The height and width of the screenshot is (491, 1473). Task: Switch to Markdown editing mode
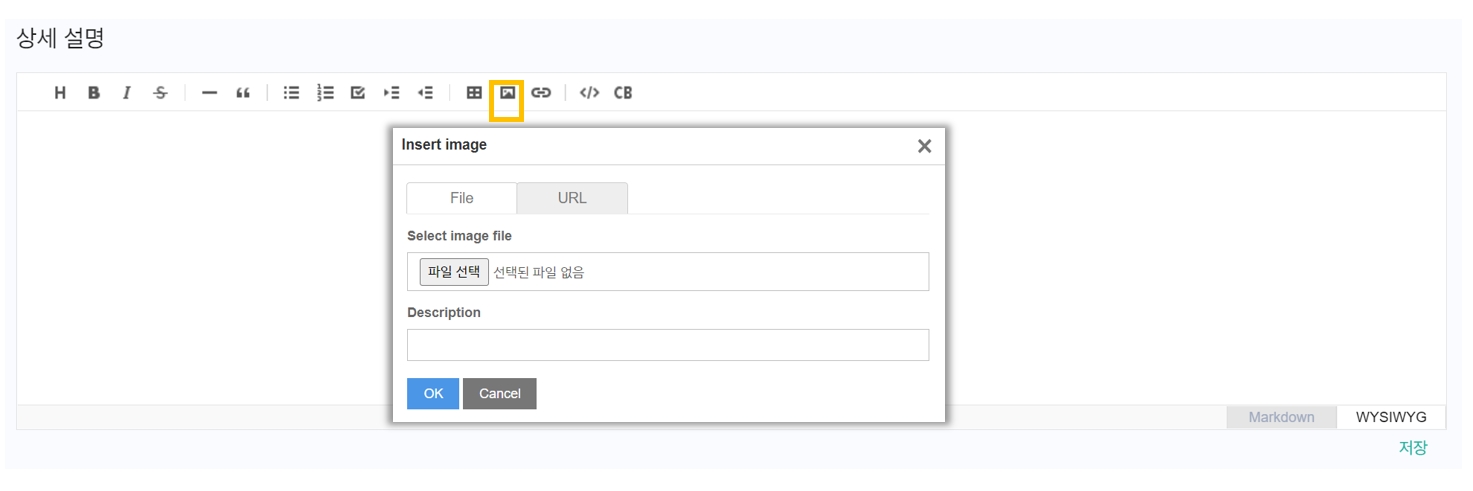pos(1281,417)
